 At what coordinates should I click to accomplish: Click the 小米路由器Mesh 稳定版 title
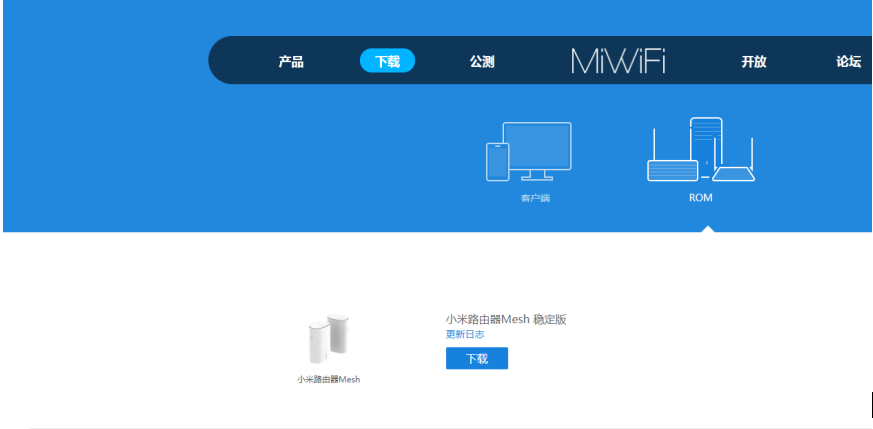(506, 319)
